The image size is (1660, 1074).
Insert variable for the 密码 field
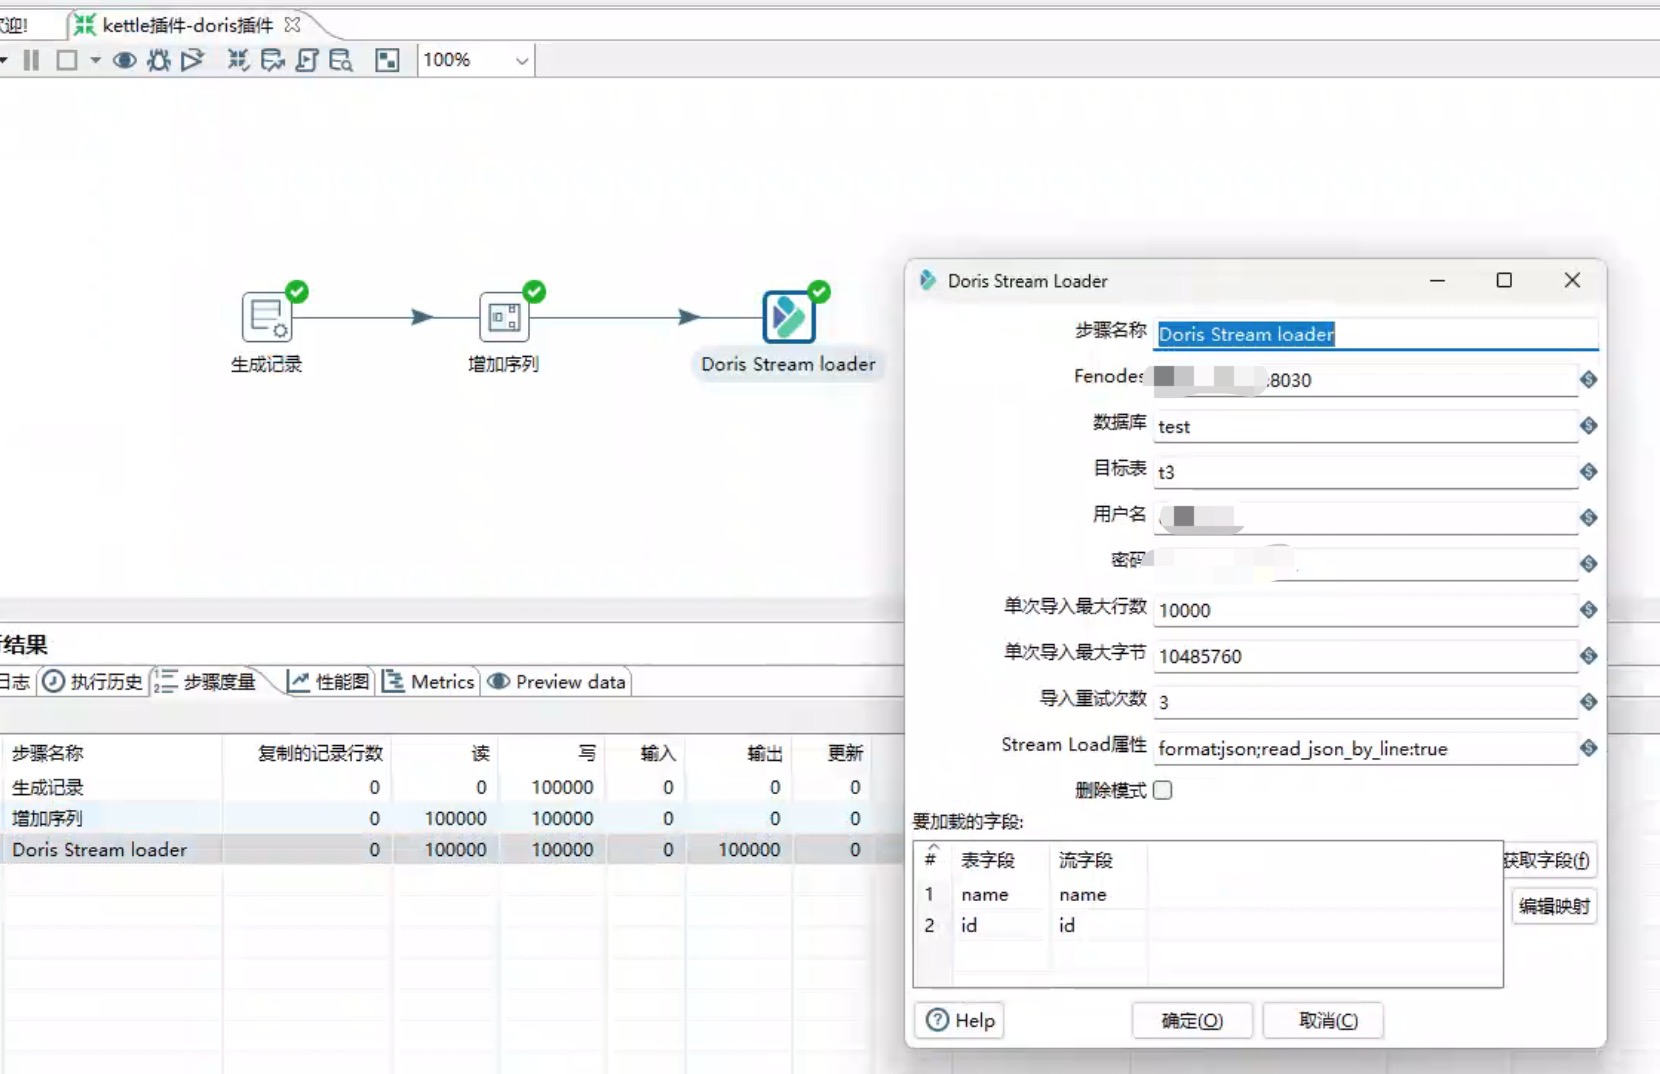point(1588,564)
